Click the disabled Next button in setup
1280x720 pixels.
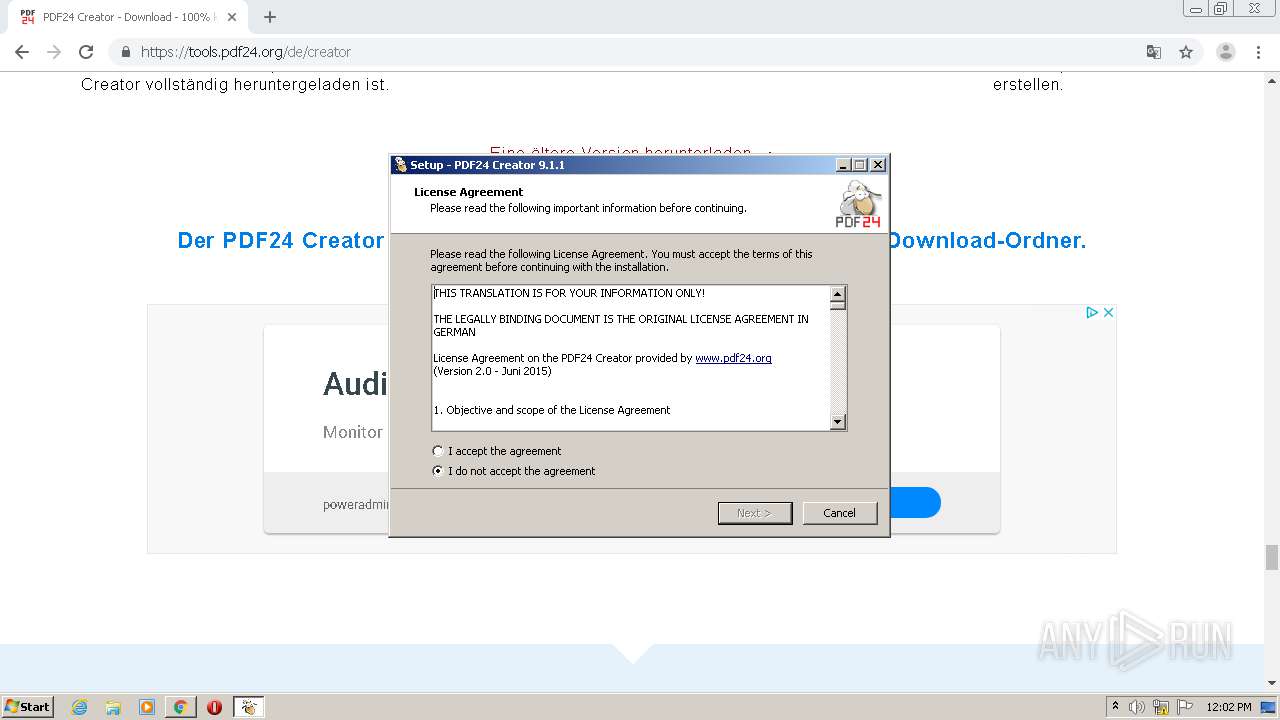pyautogui.click(x=755, y=513)
